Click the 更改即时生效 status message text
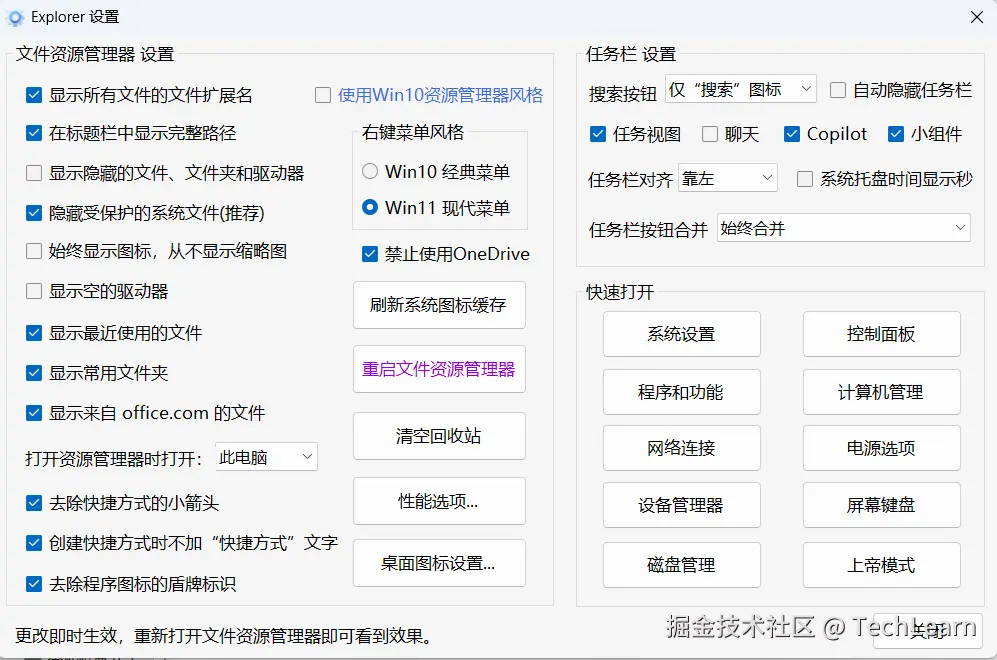The image size is (997, 660). point(224,636)
